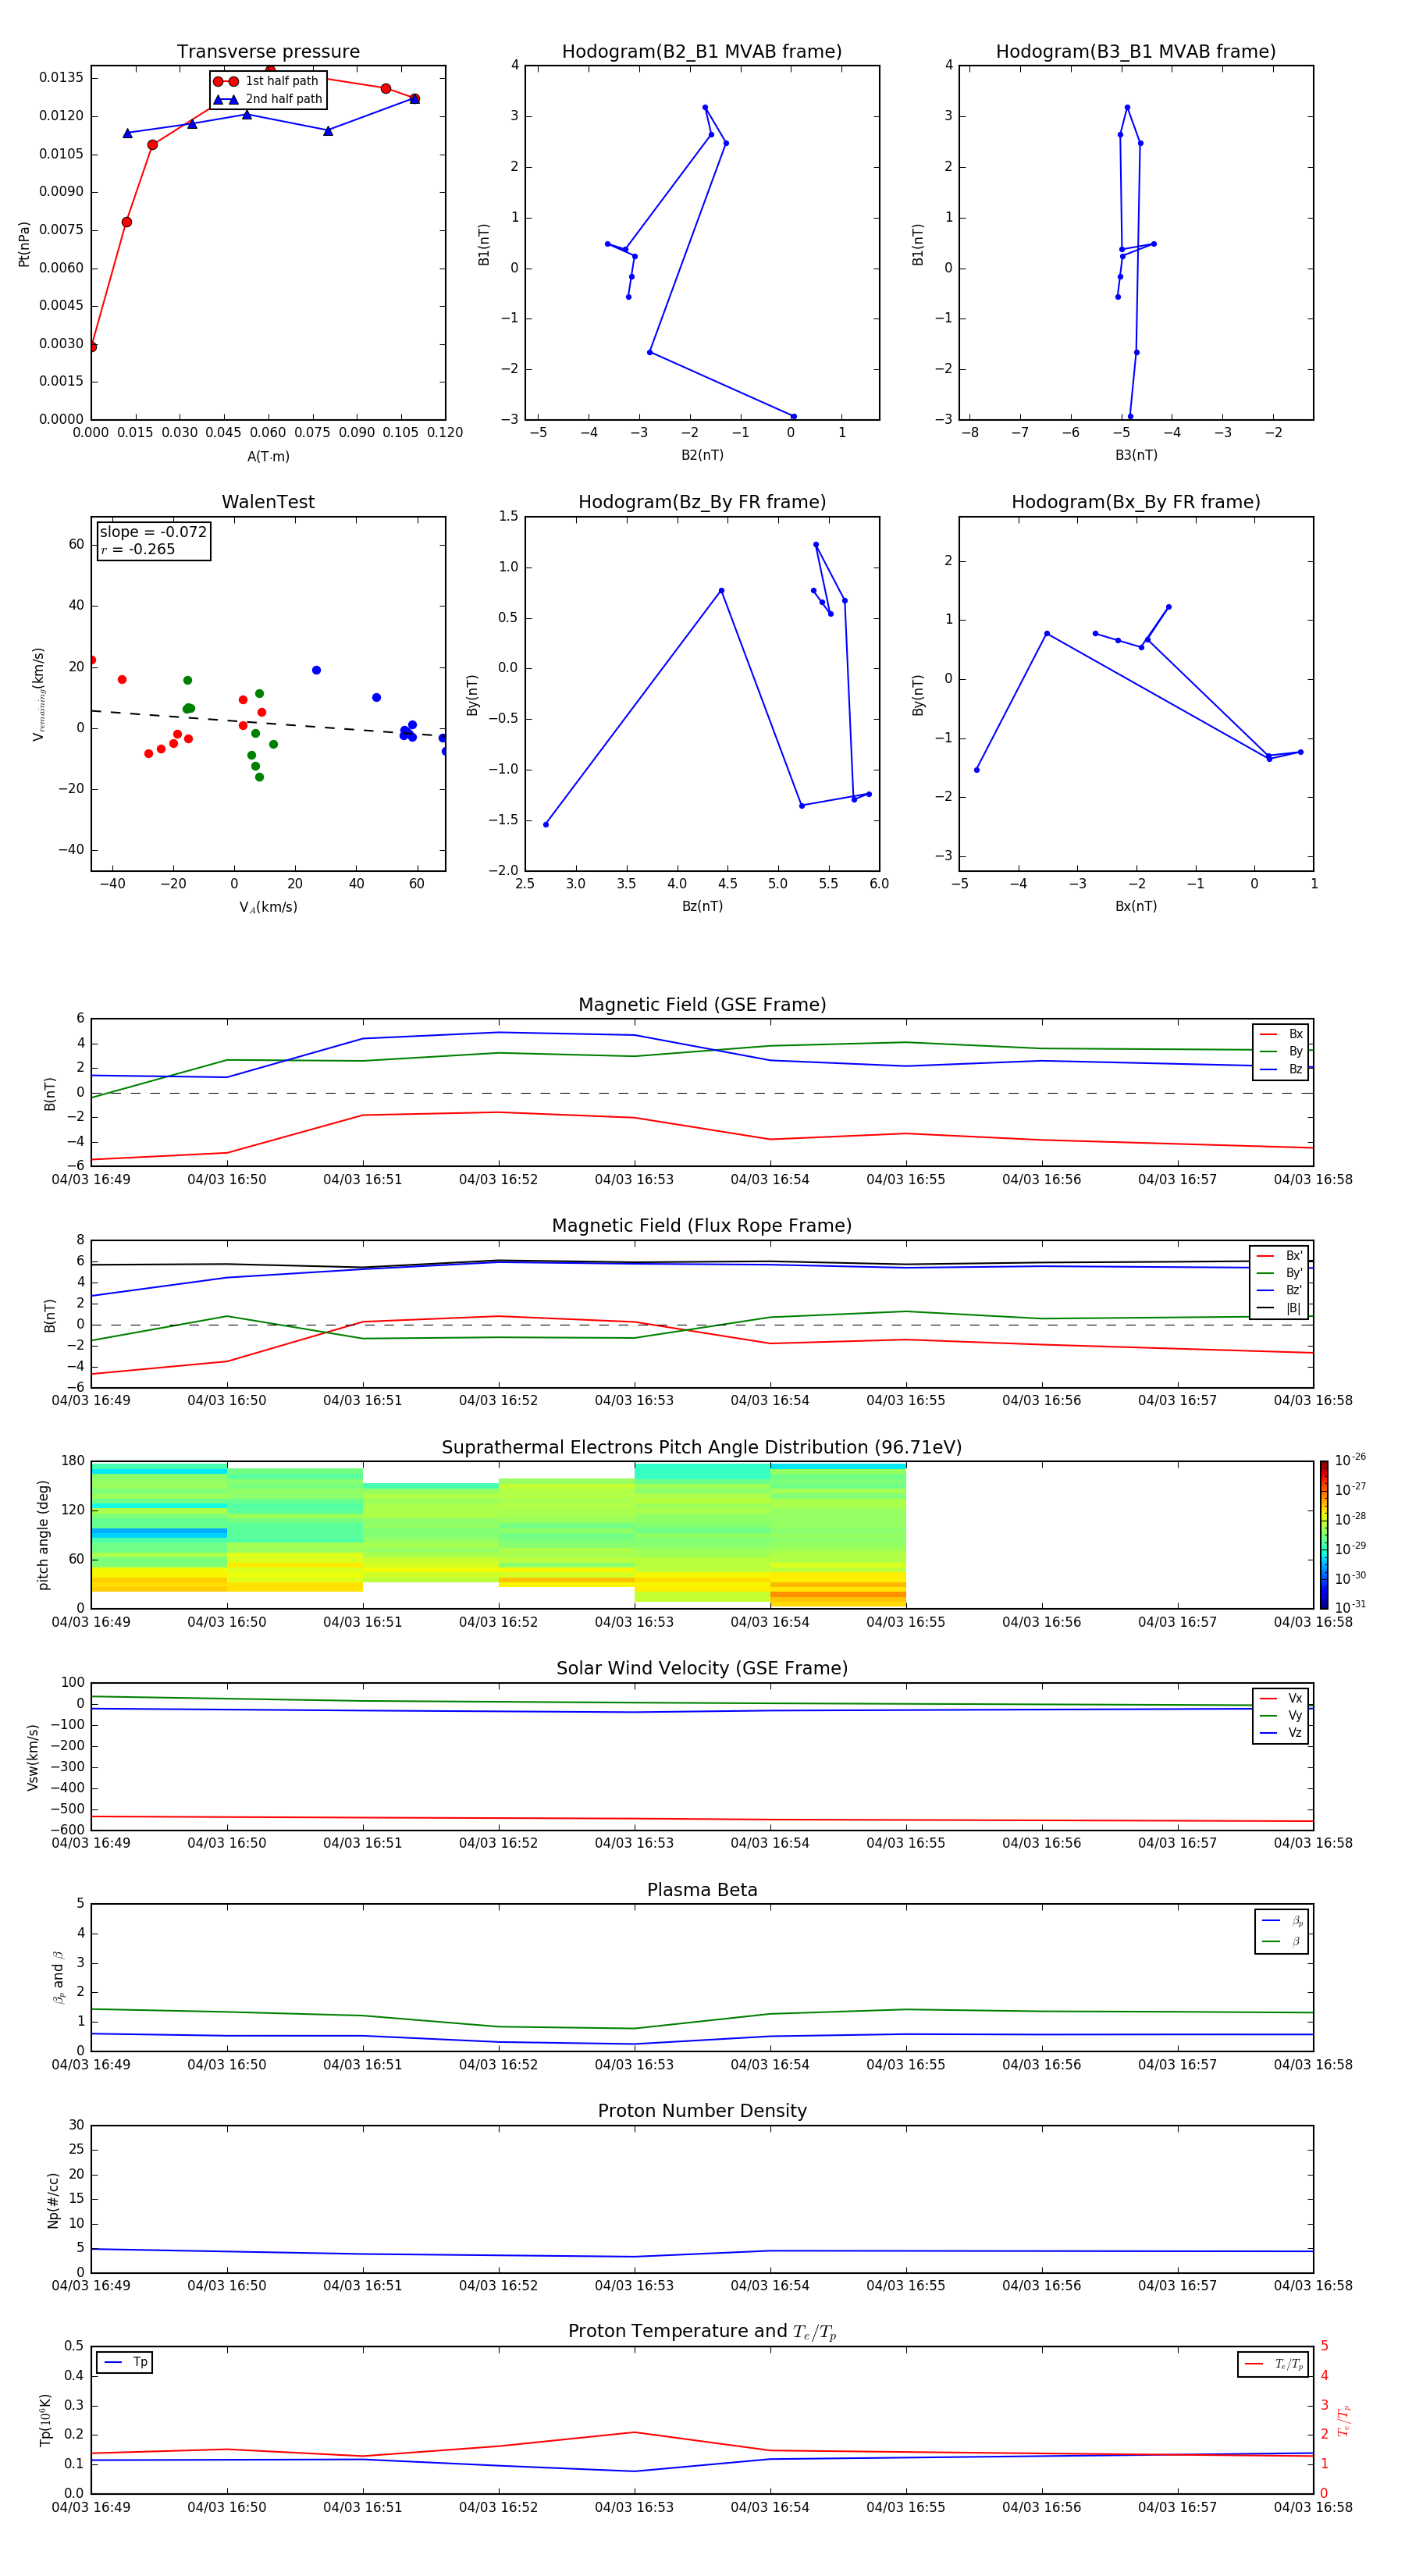This screenshot has width=1405, height=2576.
Task: Click the 10^-26 colorbar tick label
Action: [x=1350, y=1460]
